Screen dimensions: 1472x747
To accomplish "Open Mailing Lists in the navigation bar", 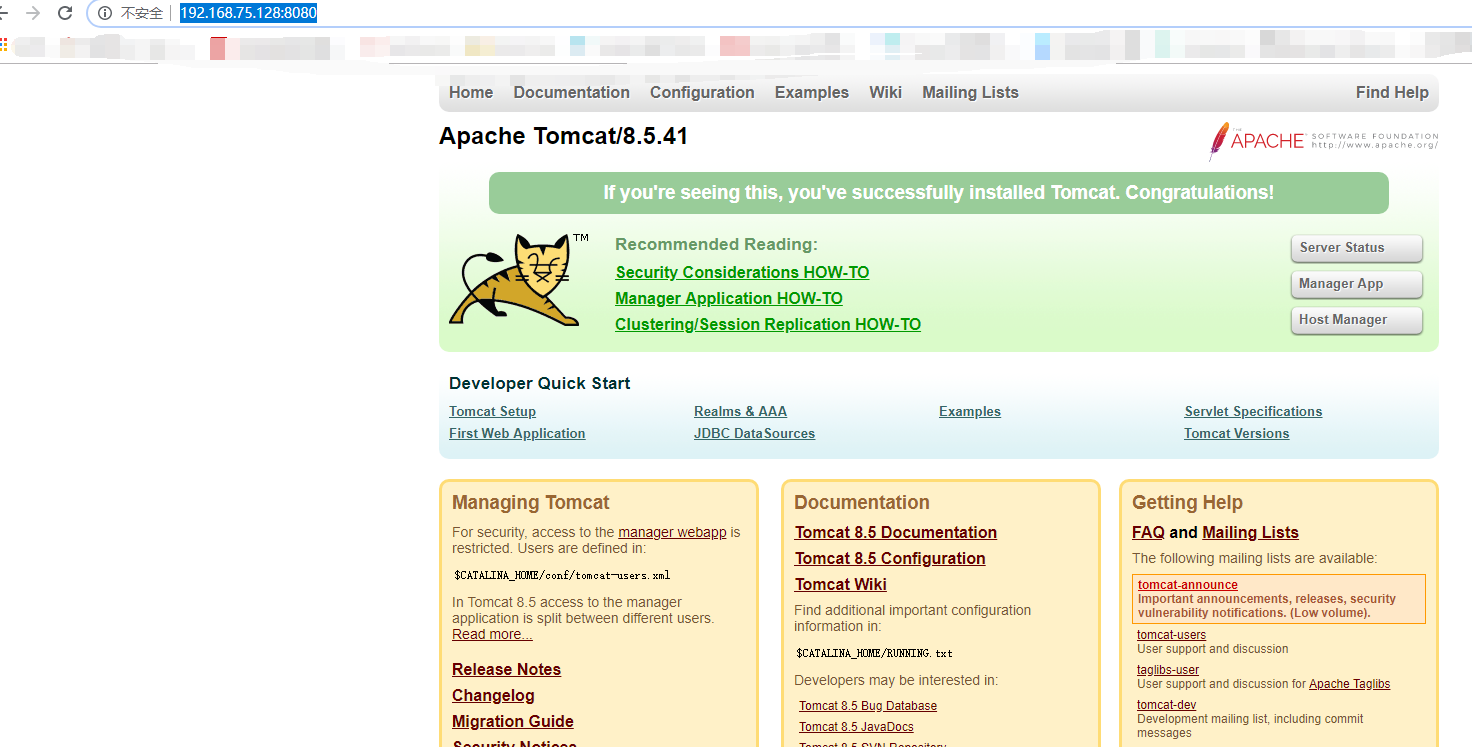I will pyautogui.click(x=970, y=92).
